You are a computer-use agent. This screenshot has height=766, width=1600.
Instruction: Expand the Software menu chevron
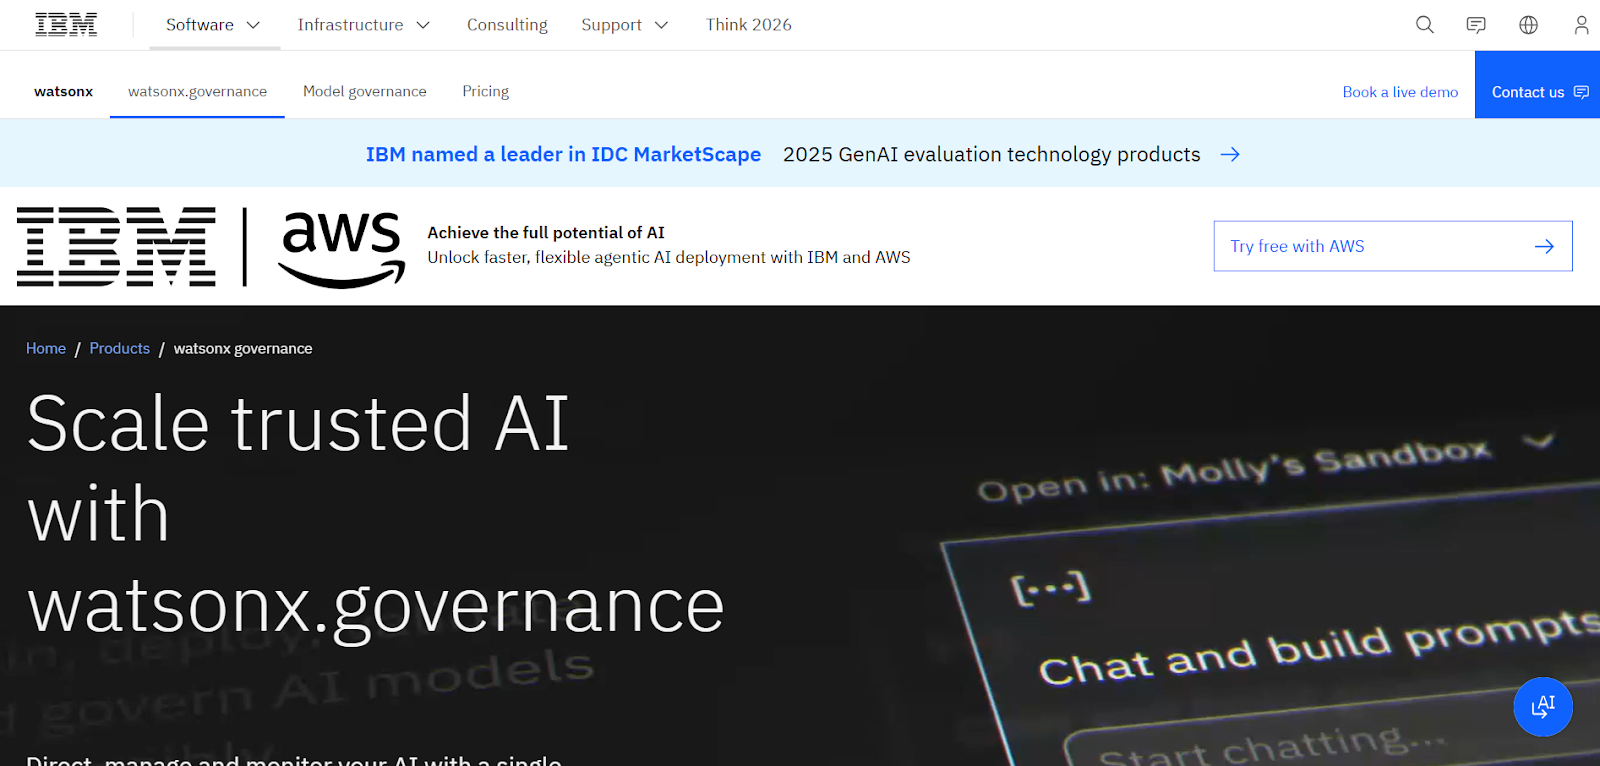click(253, 25)
